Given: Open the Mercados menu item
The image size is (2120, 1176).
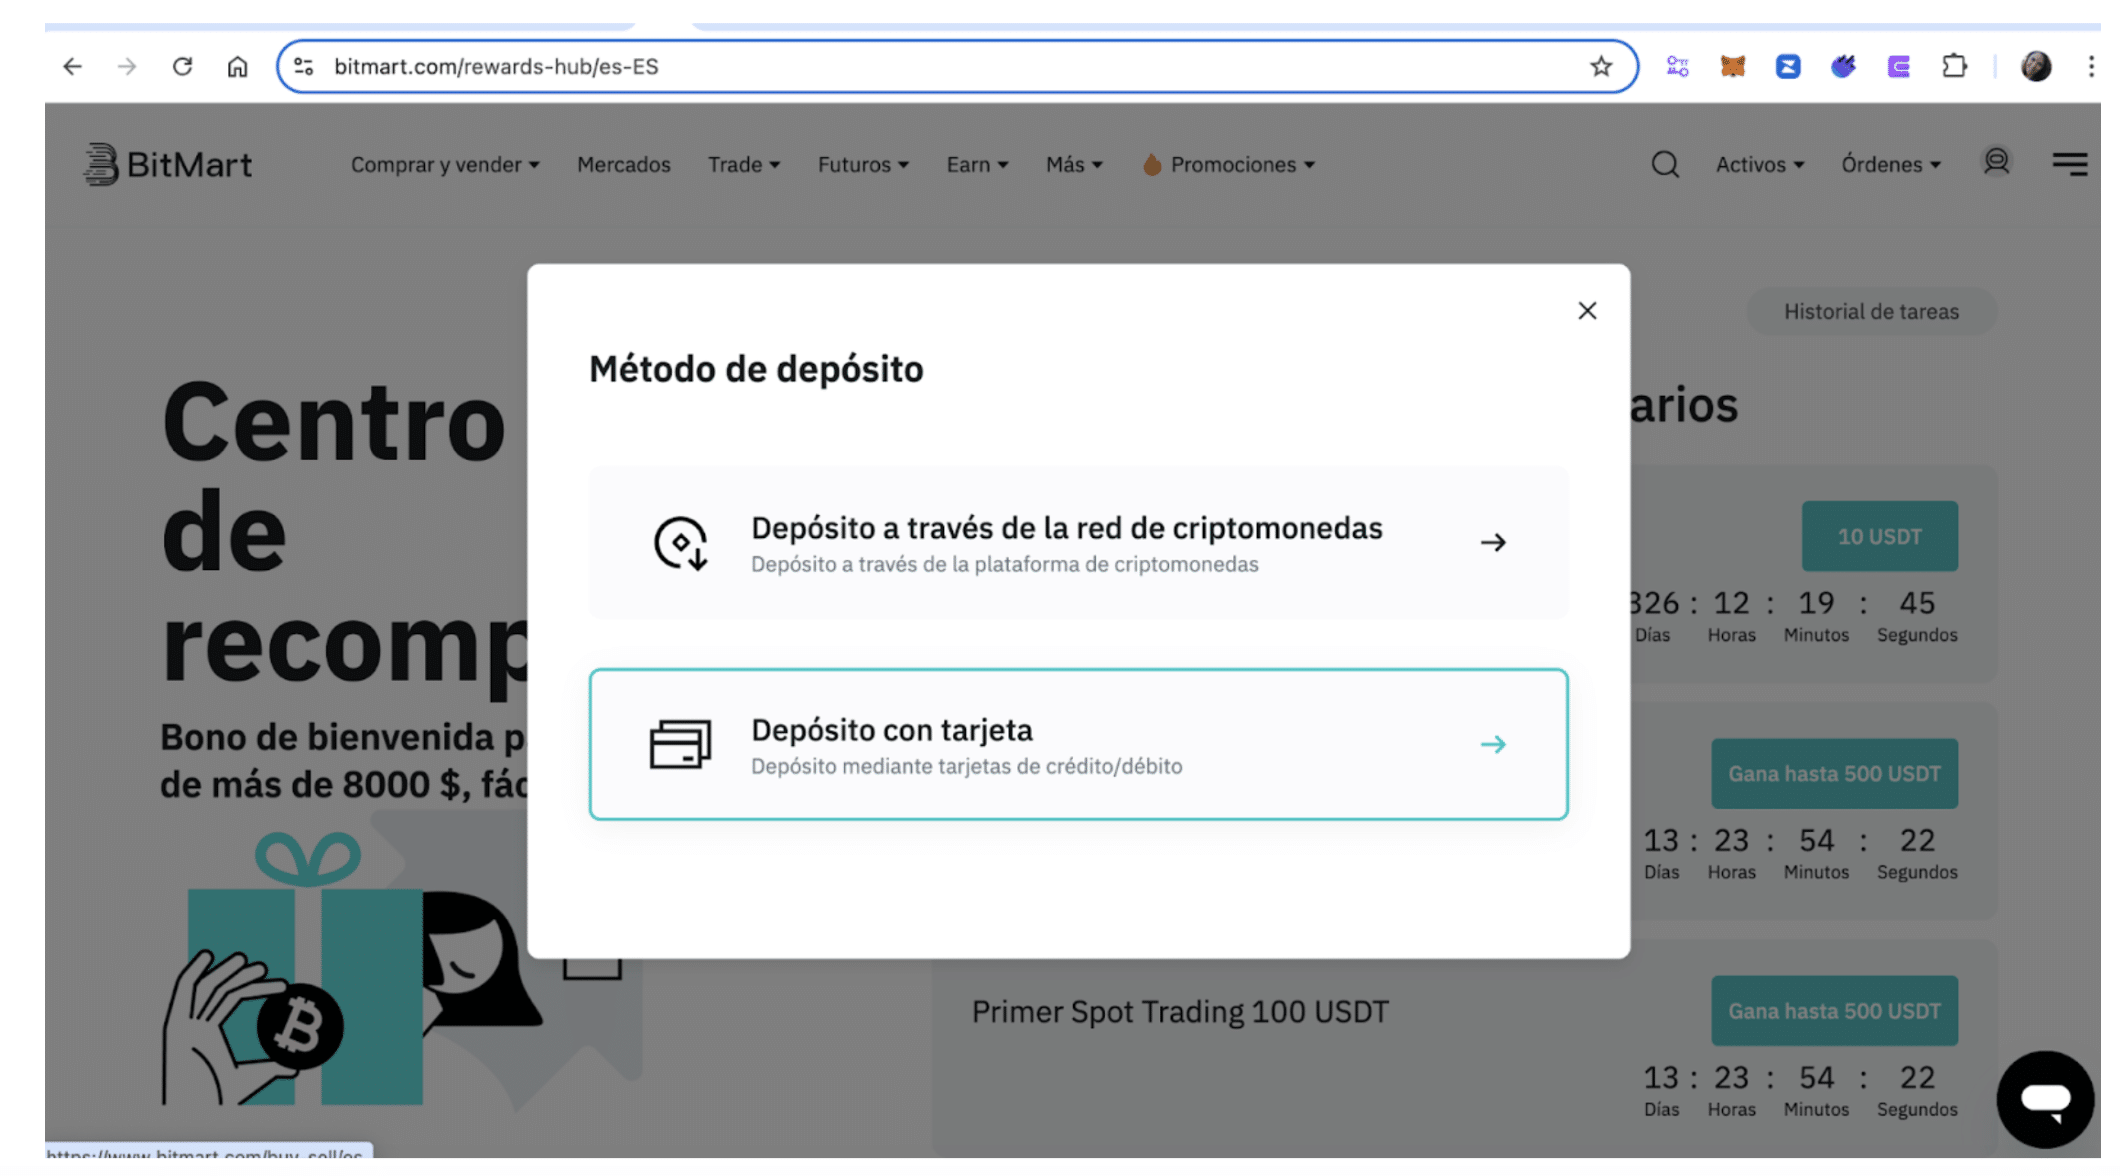Looking at the screenshot, I should click(x=622, y=164).
